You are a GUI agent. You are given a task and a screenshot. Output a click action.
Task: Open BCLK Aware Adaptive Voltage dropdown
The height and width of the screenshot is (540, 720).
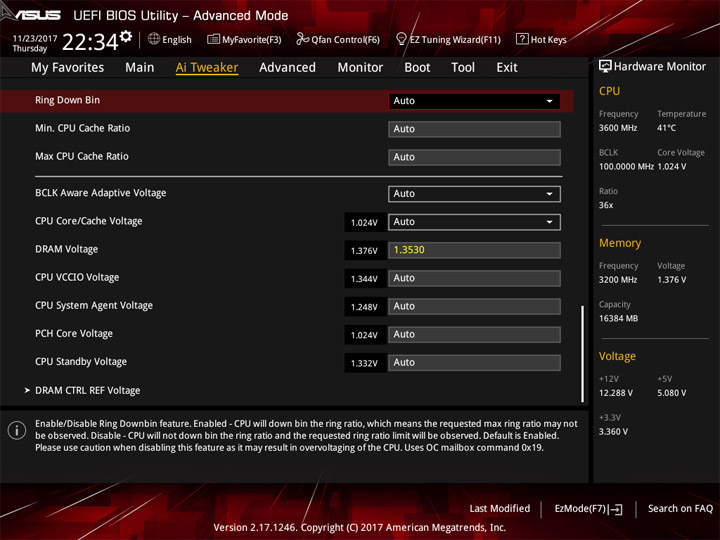(474, 194)
